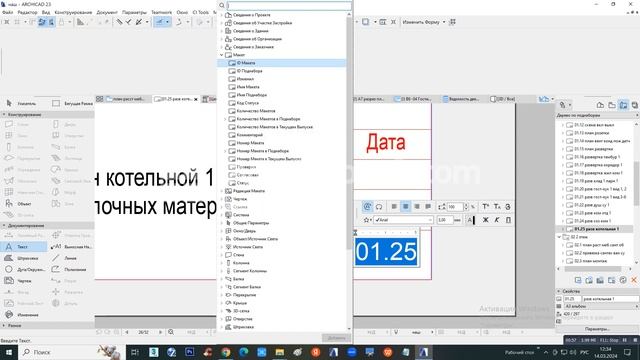Image resolution: width=640 pixels, height=360 pixels.
Task: Switch to the 3D / Все tab
Action: [x=502, y=99]
